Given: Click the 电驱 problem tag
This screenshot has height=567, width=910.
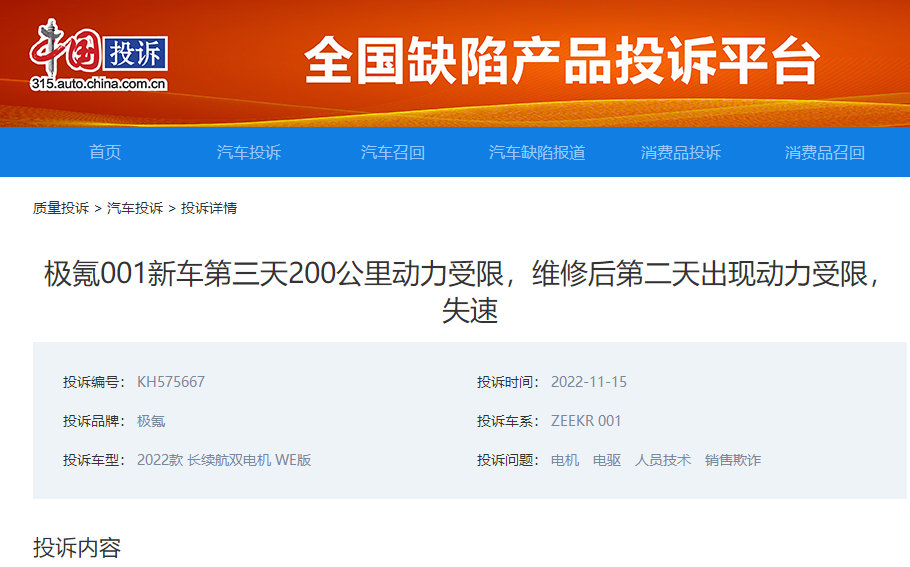Looking at the screenshot, I should [x=606, y=460].
